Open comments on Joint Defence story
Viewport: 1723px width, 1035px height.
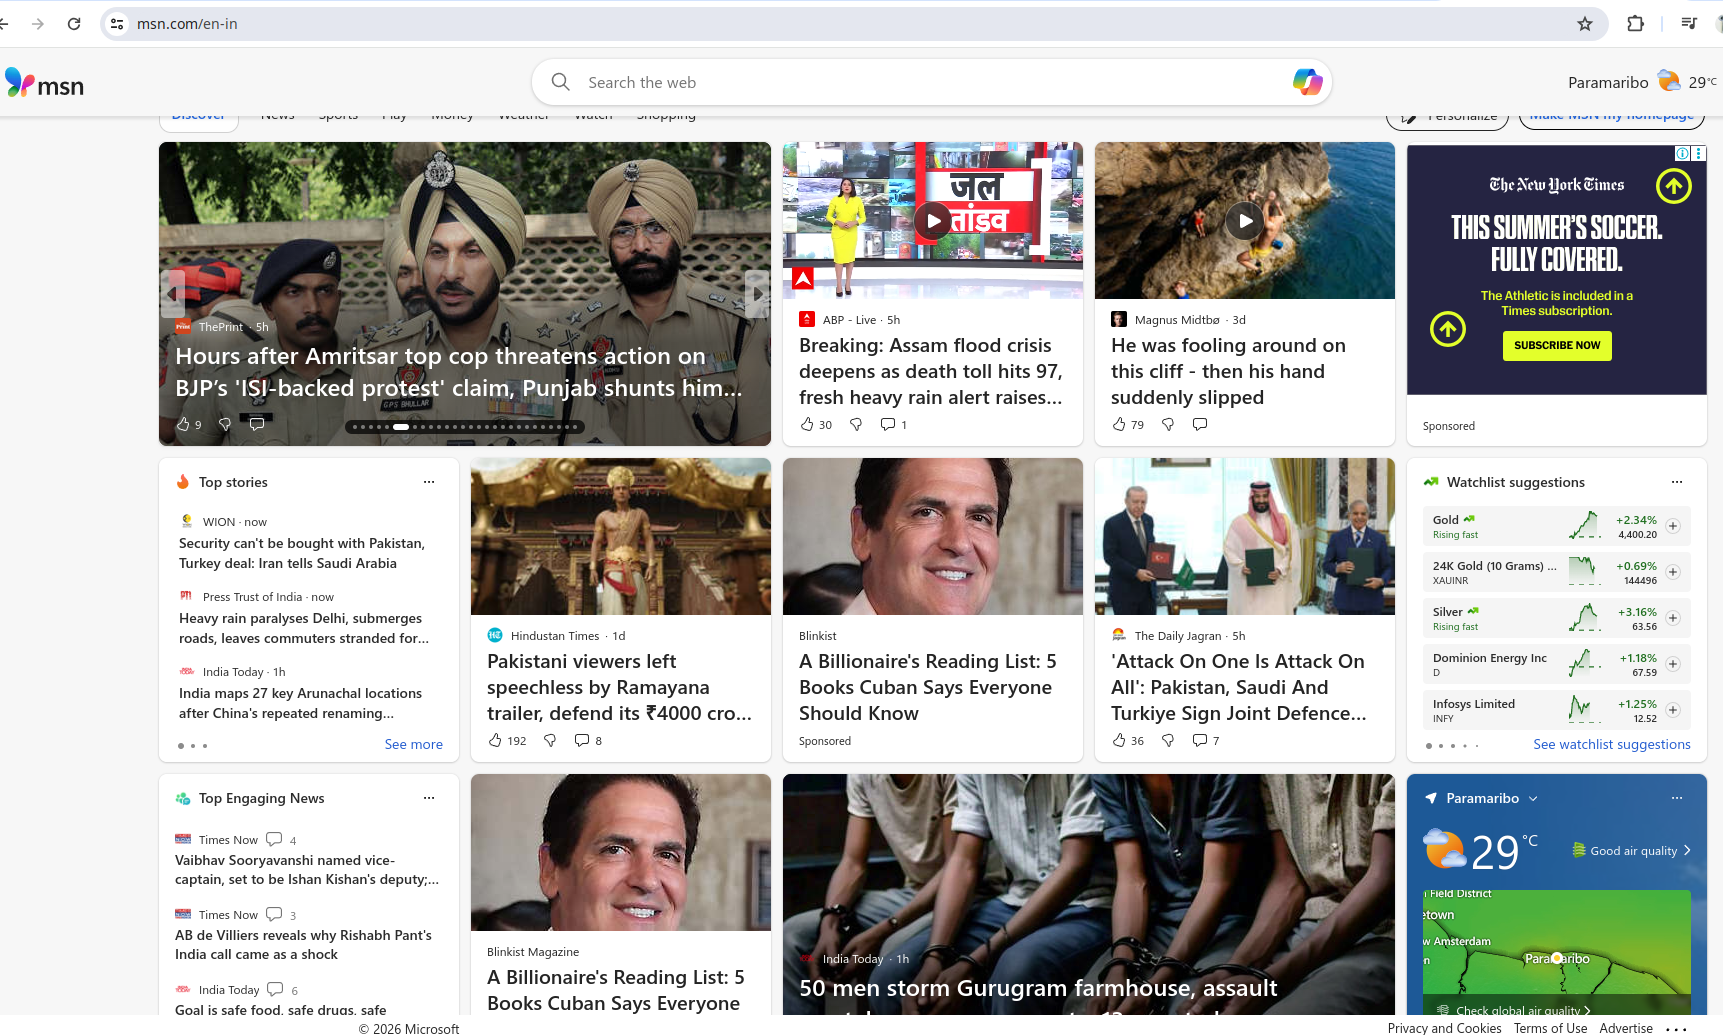pos(1206,740)
